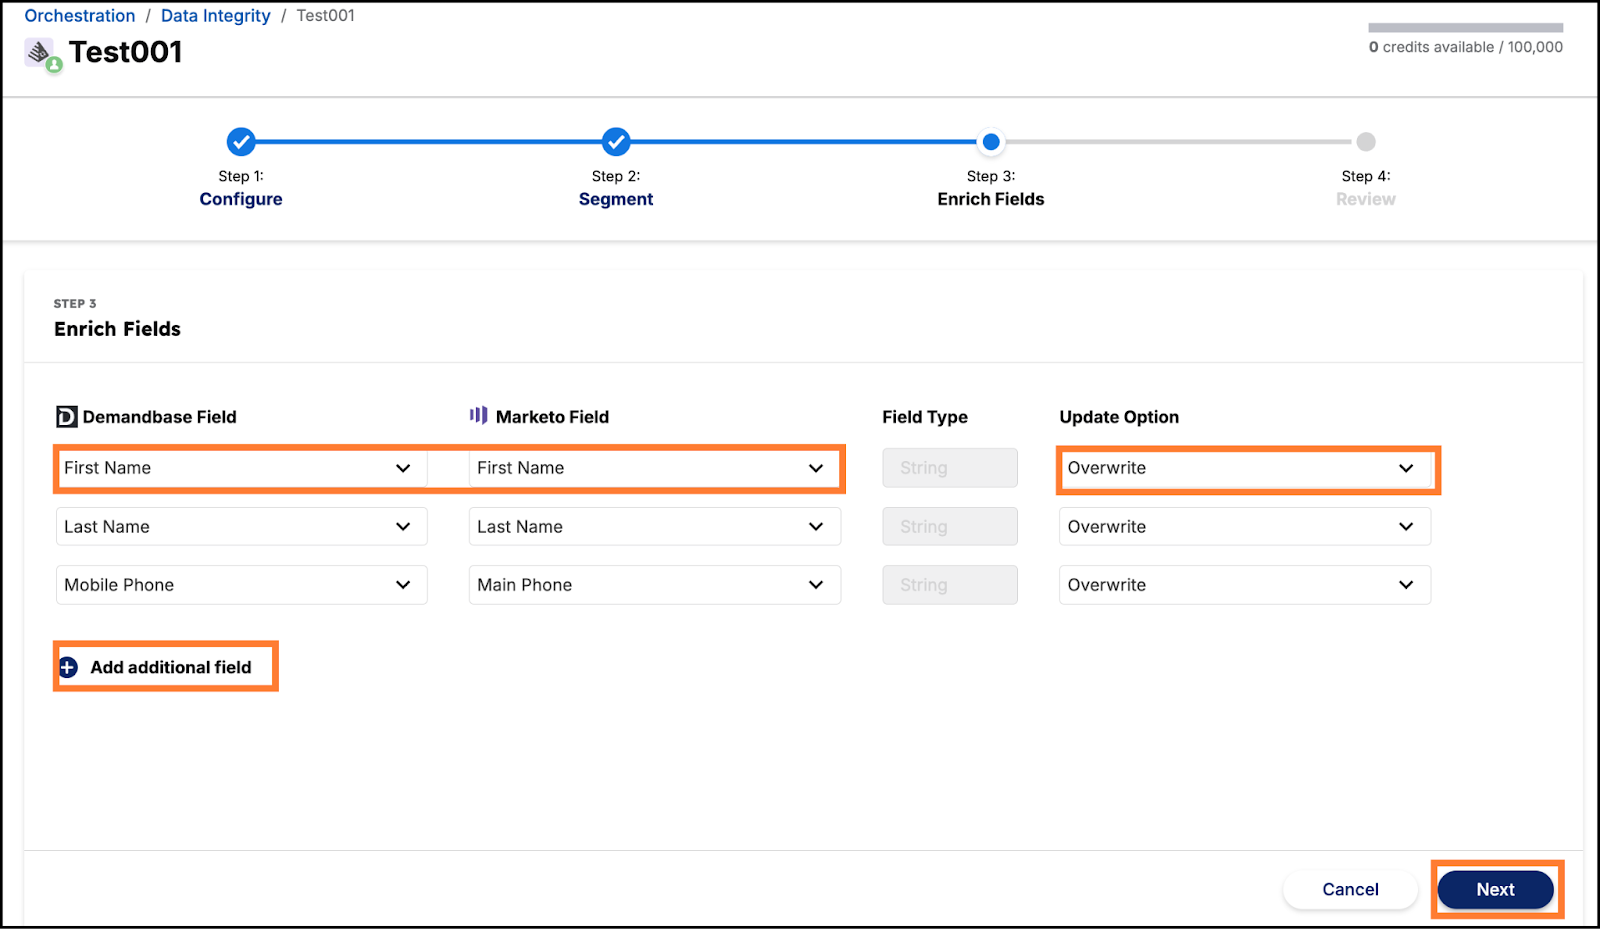Open the Data Integrity breadcrumb link
Screen dimensions: 1600x929
(216, 16)
